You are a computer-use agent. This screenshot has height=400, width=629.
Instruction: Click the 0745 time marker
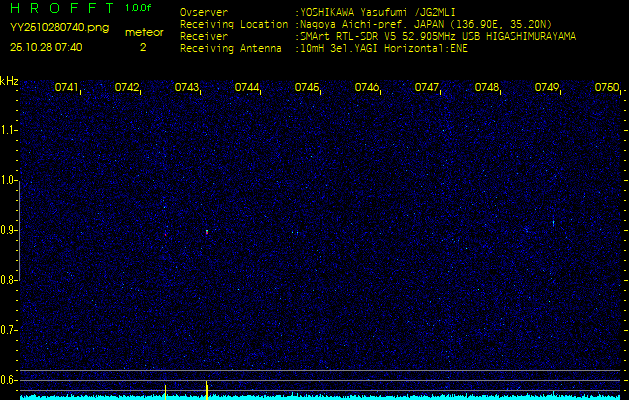[307, 88]
